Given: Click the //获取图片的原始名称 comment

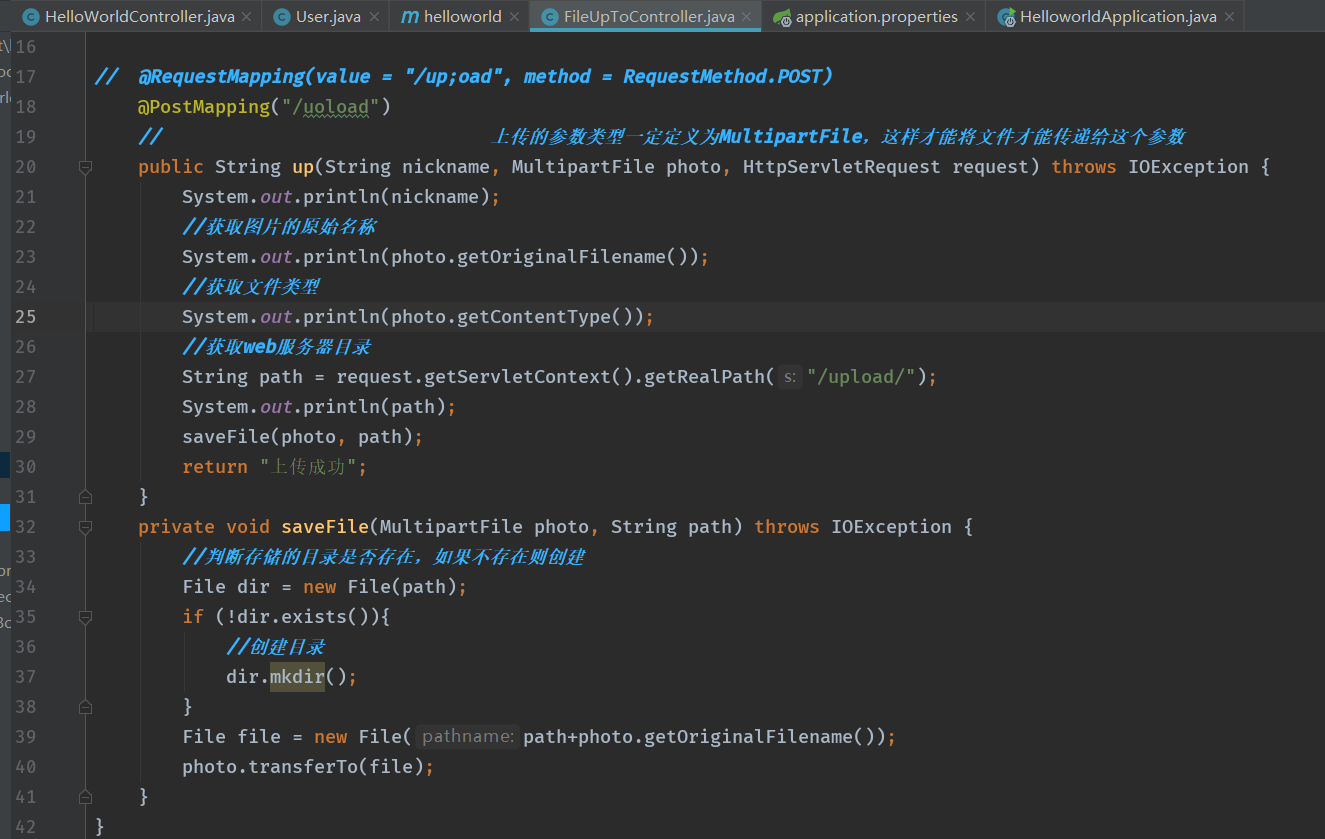Looking at the screenshot, I should (279, 227).
